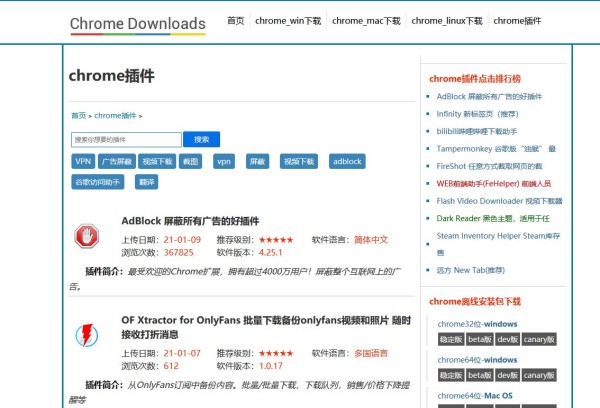Click the 截图 tag button

191,161
